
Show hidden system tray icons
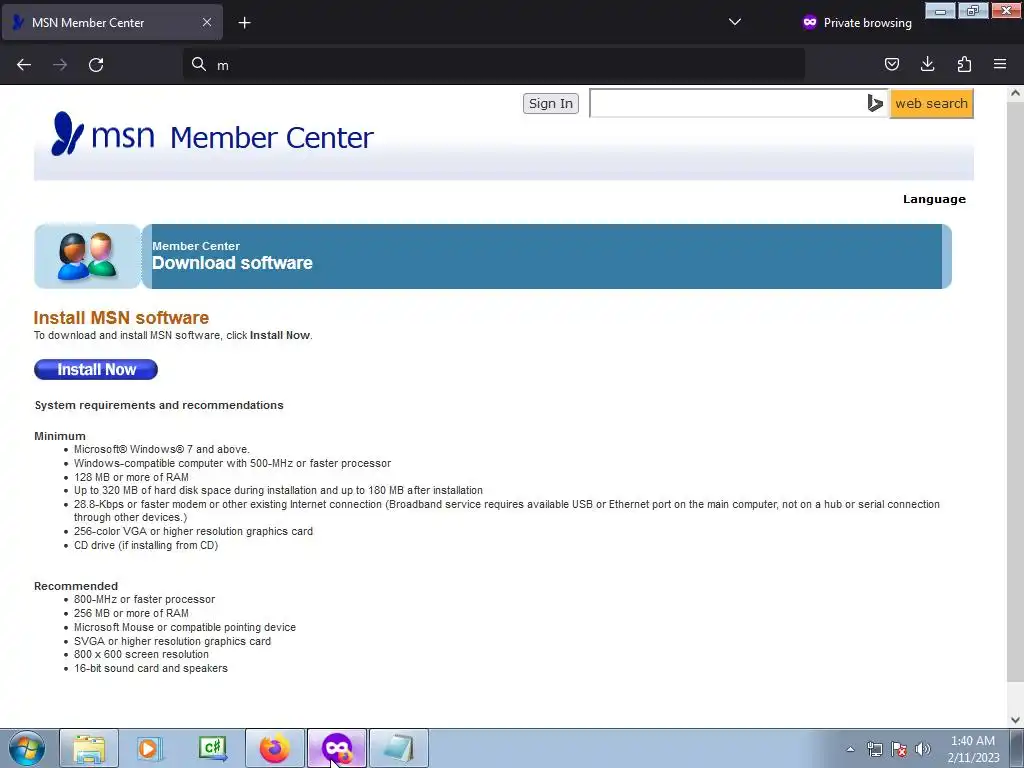[850, 749]
